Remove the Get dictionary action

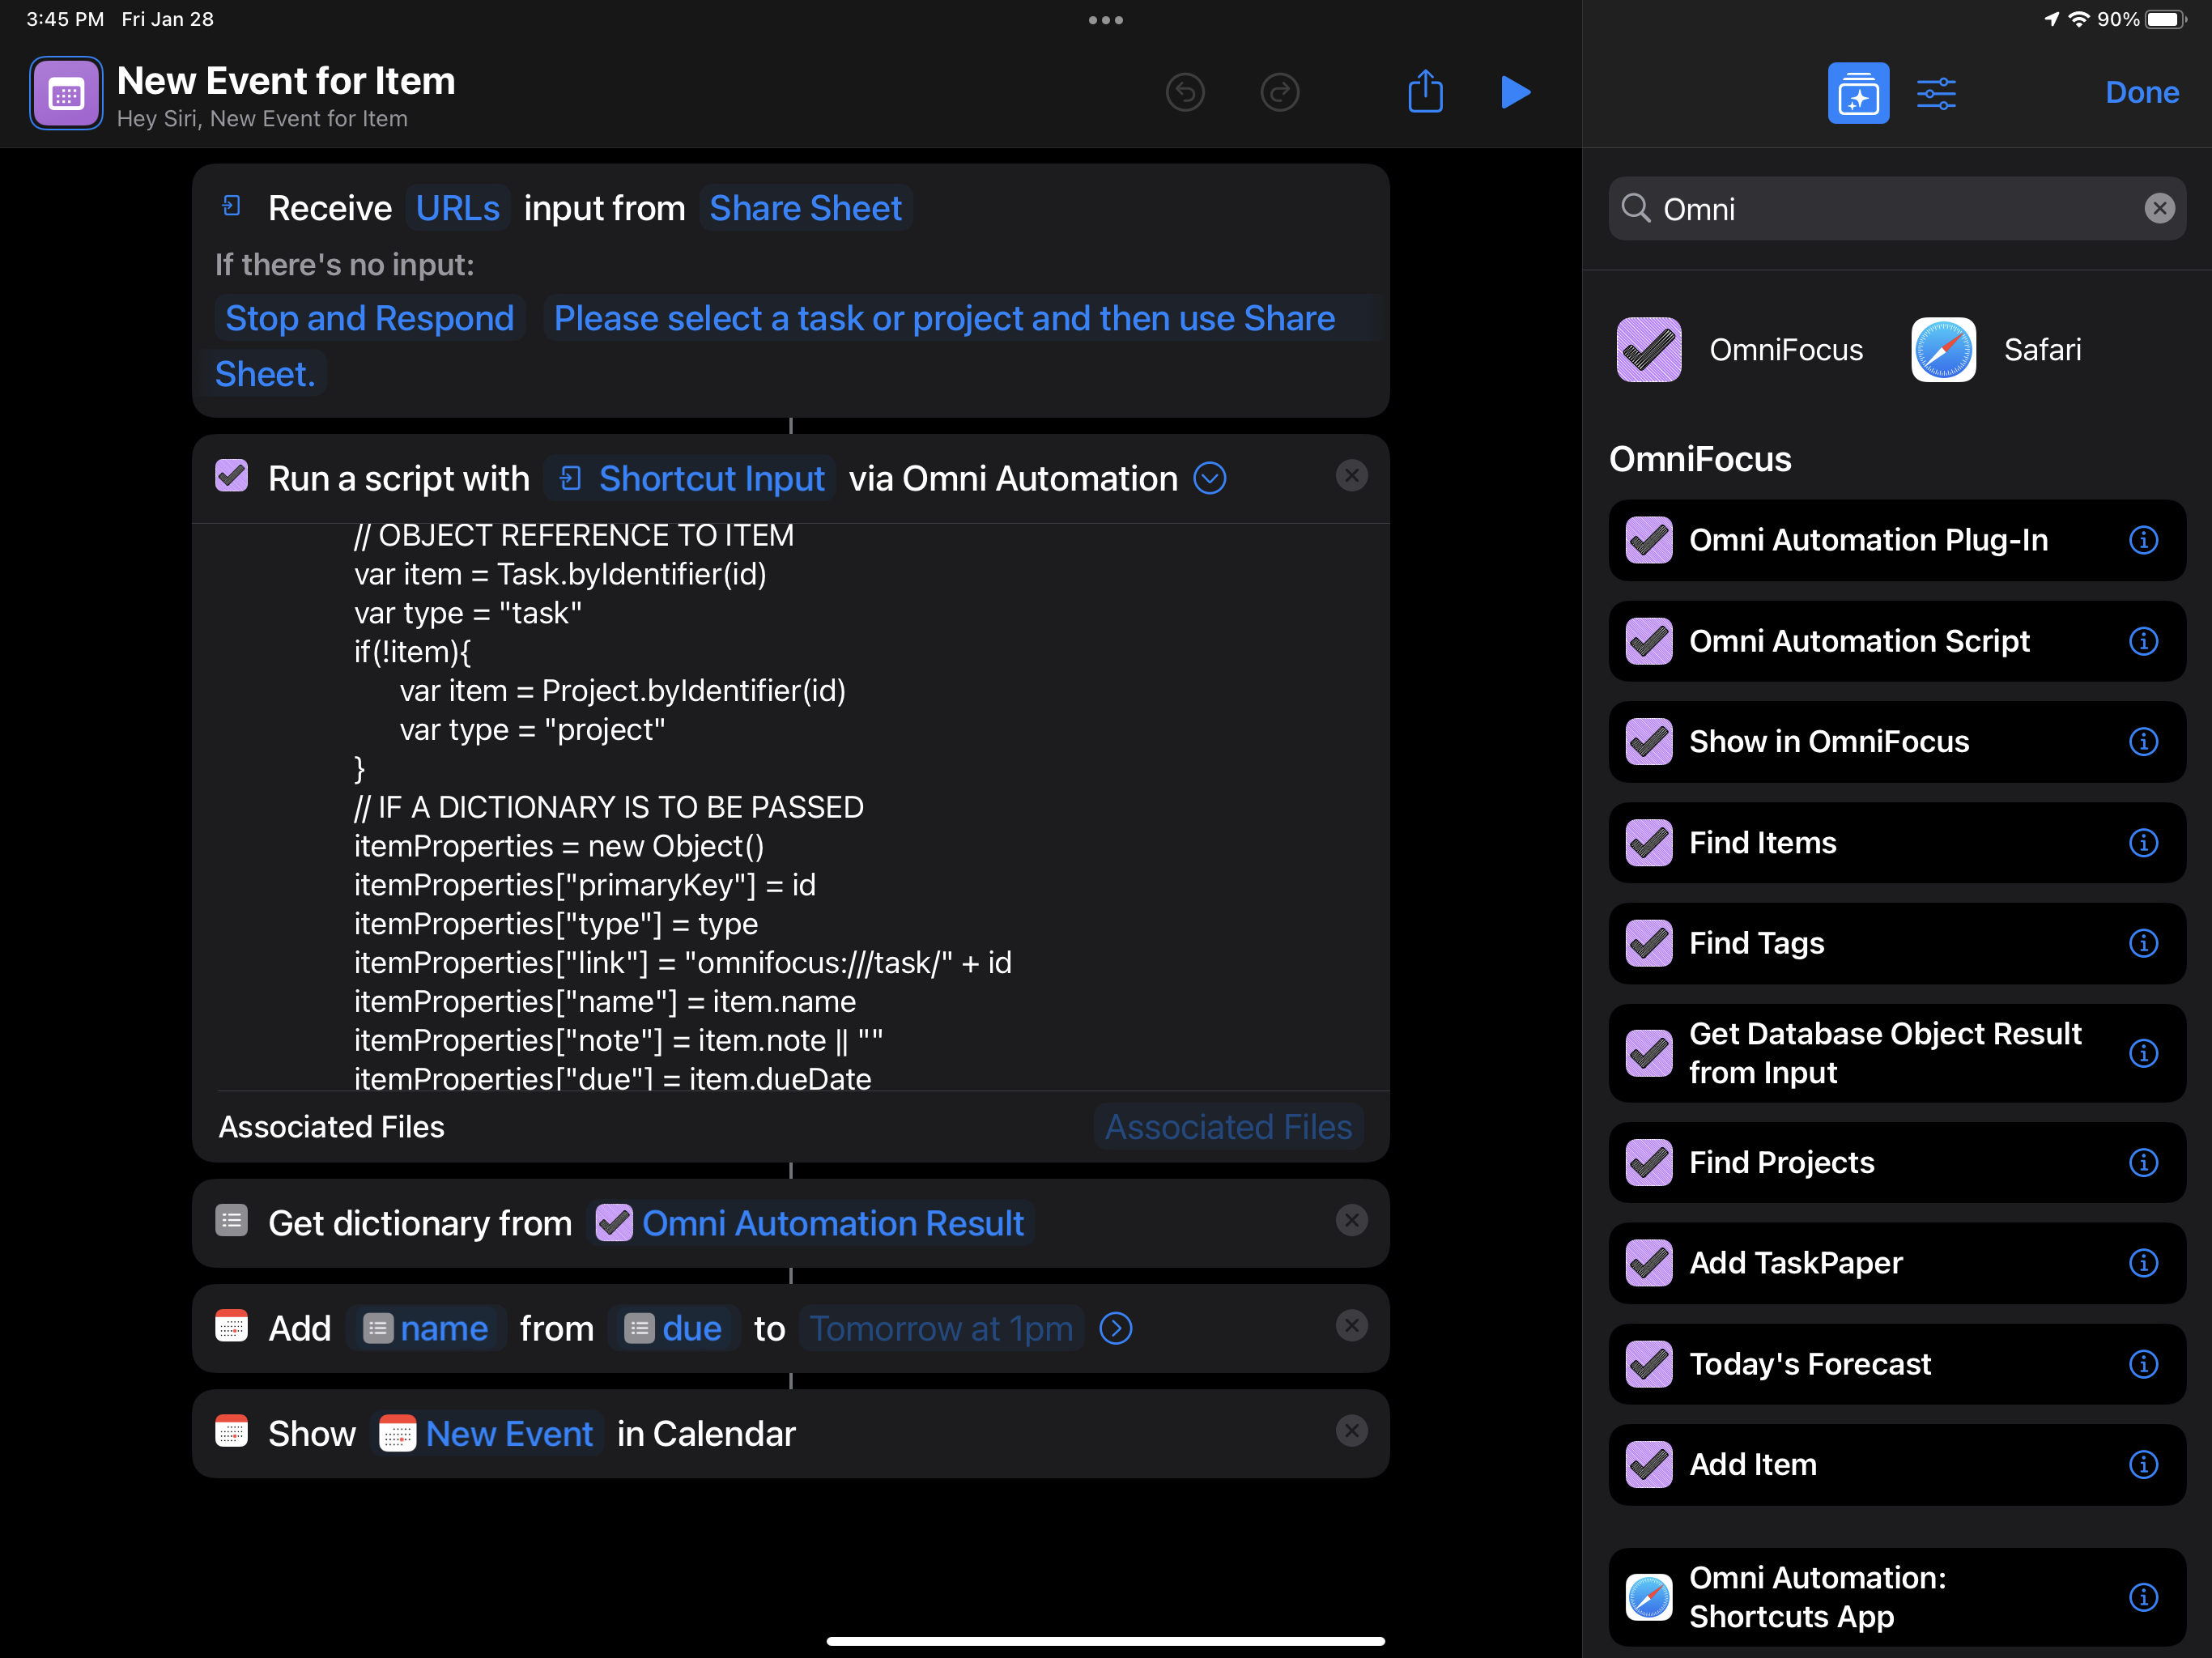(1351, 1220)
